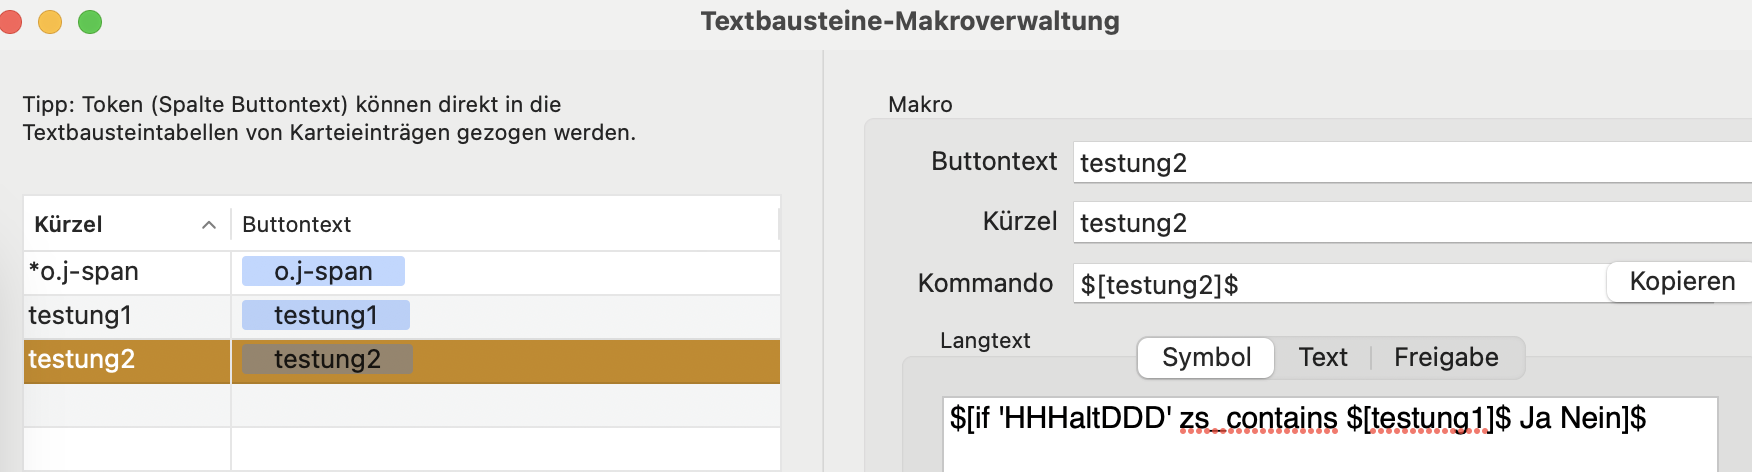Select the highlighted testung2 row
1752x472 pixels.
pos(402,360)
